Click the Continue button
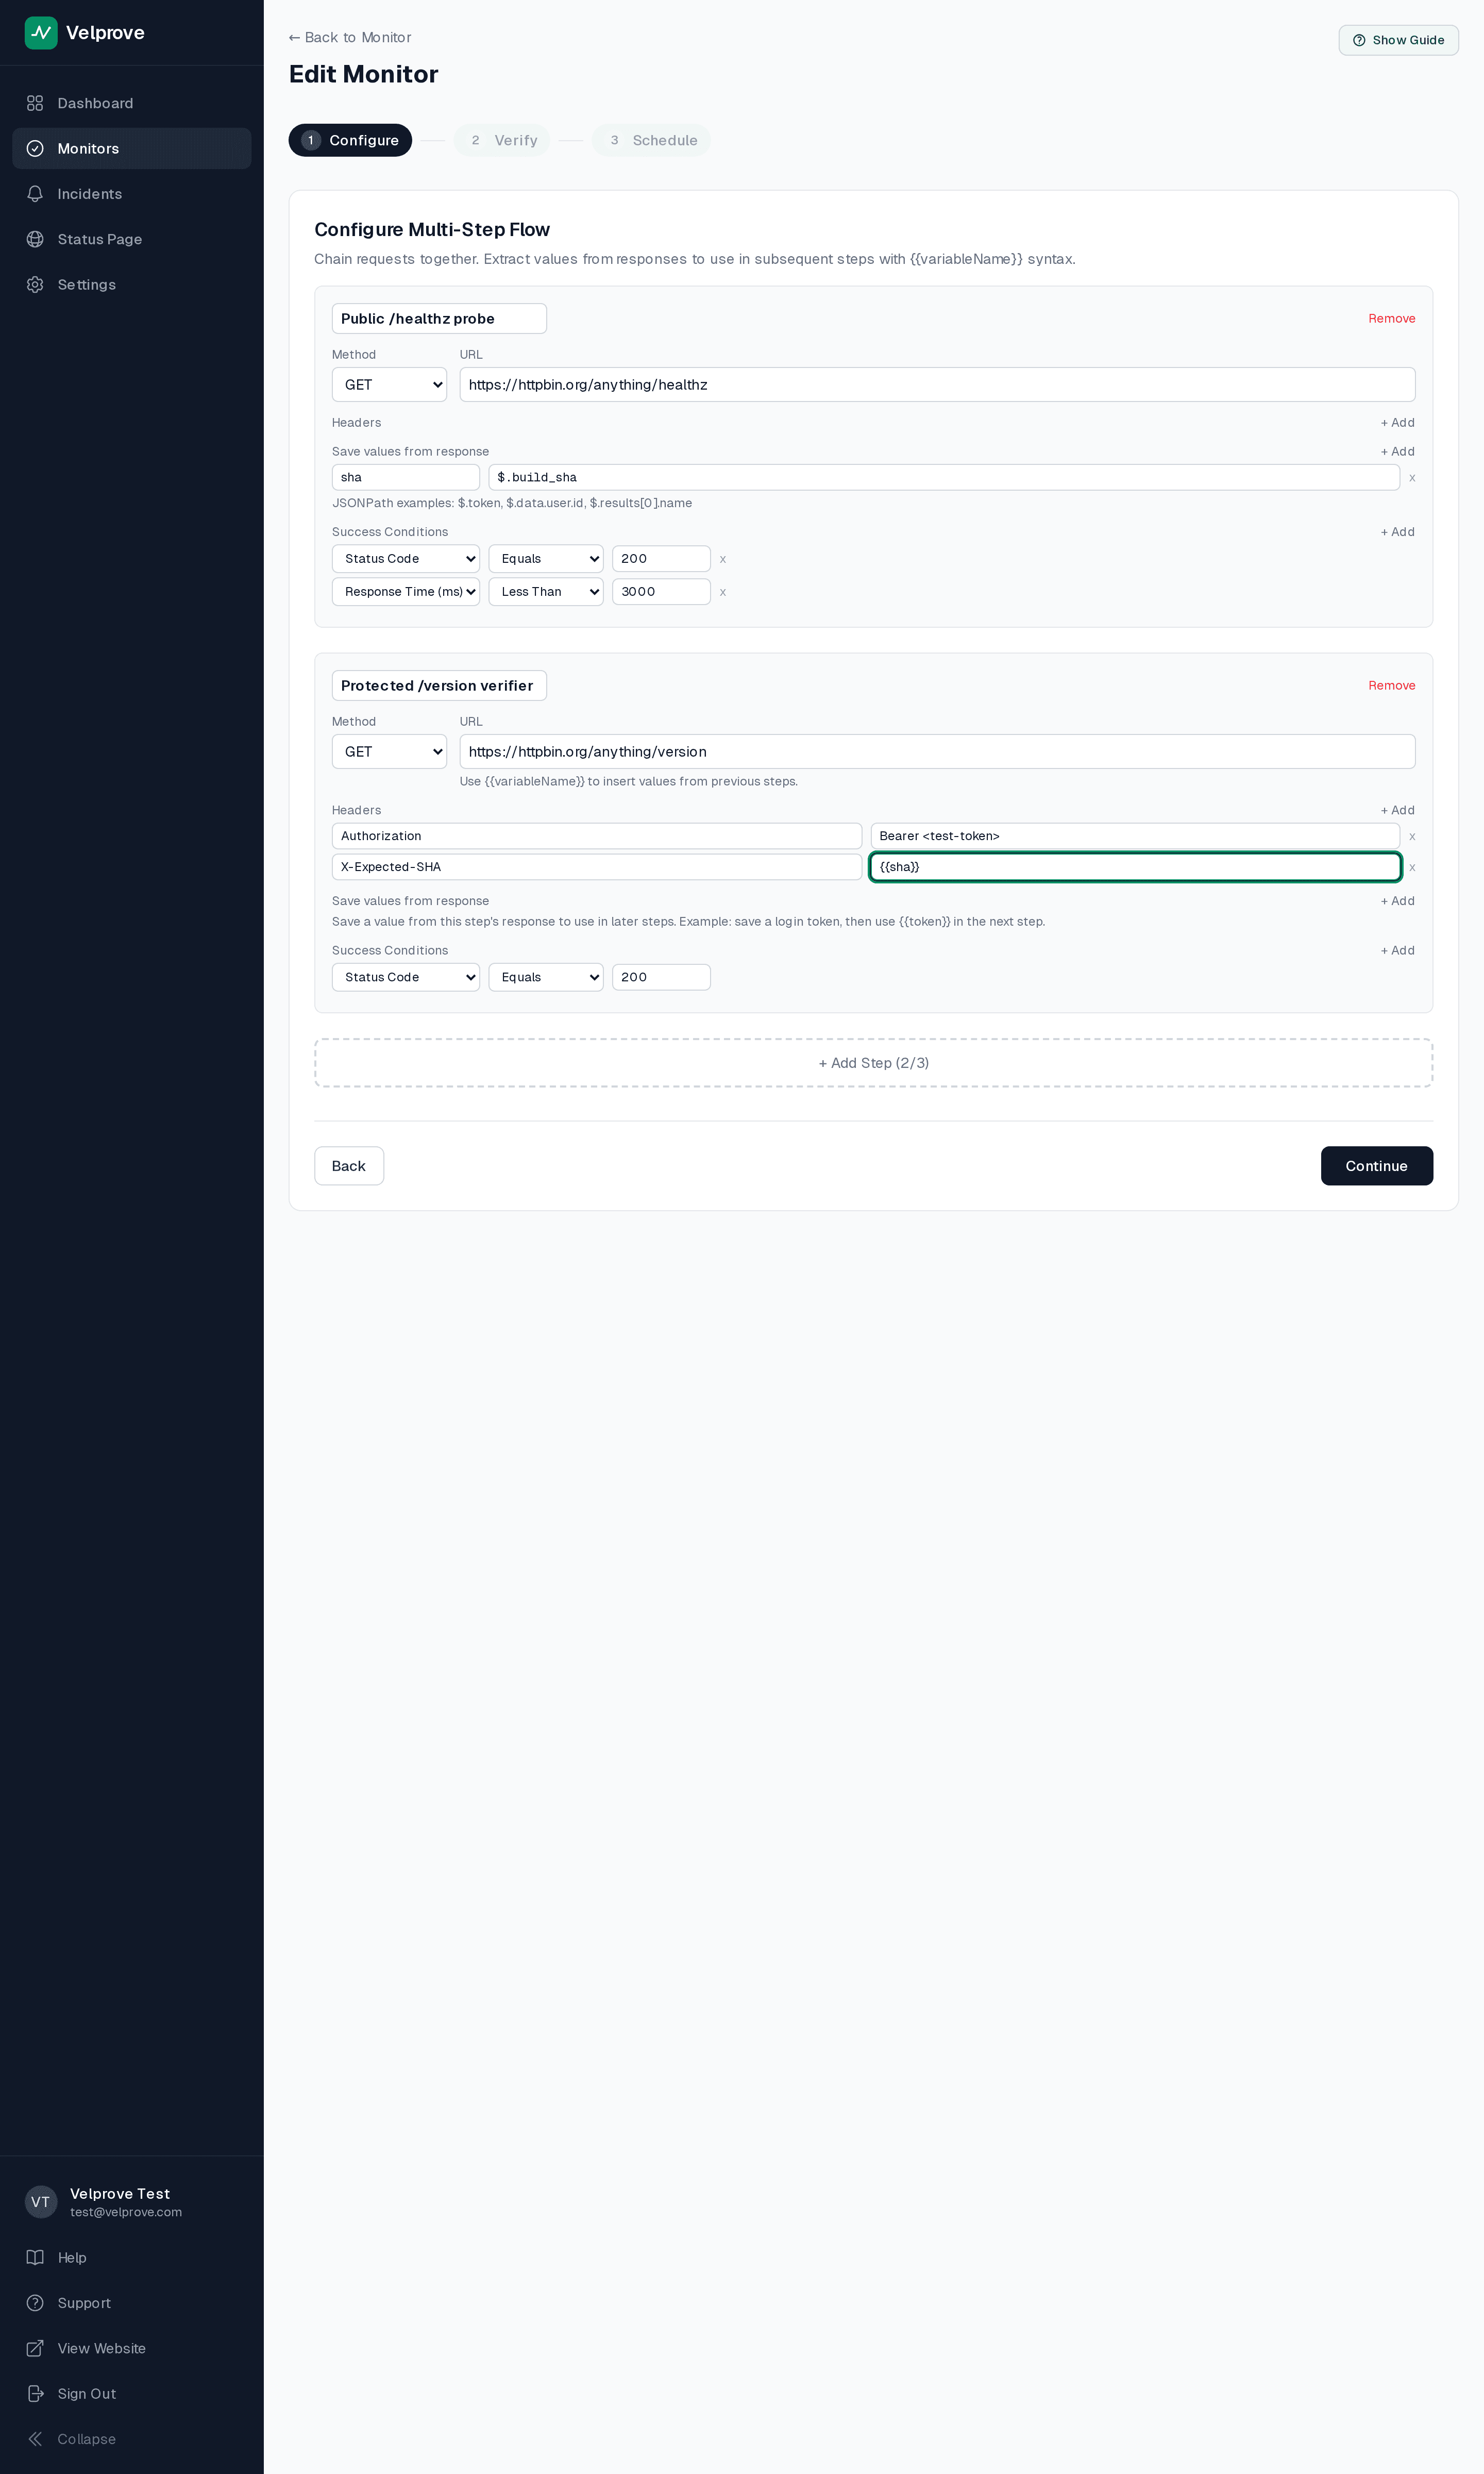 point(1376,1166)
